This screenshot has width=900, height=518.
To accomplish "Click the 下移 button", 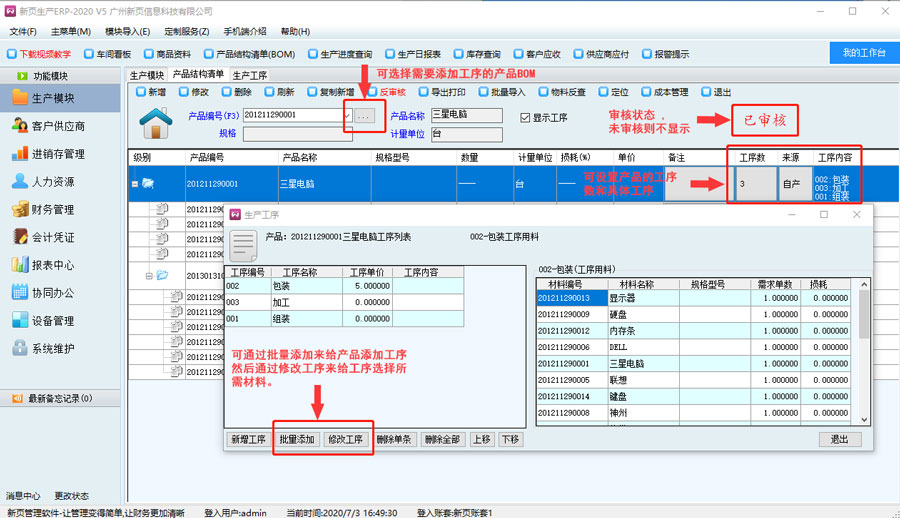I will point(510,439).
